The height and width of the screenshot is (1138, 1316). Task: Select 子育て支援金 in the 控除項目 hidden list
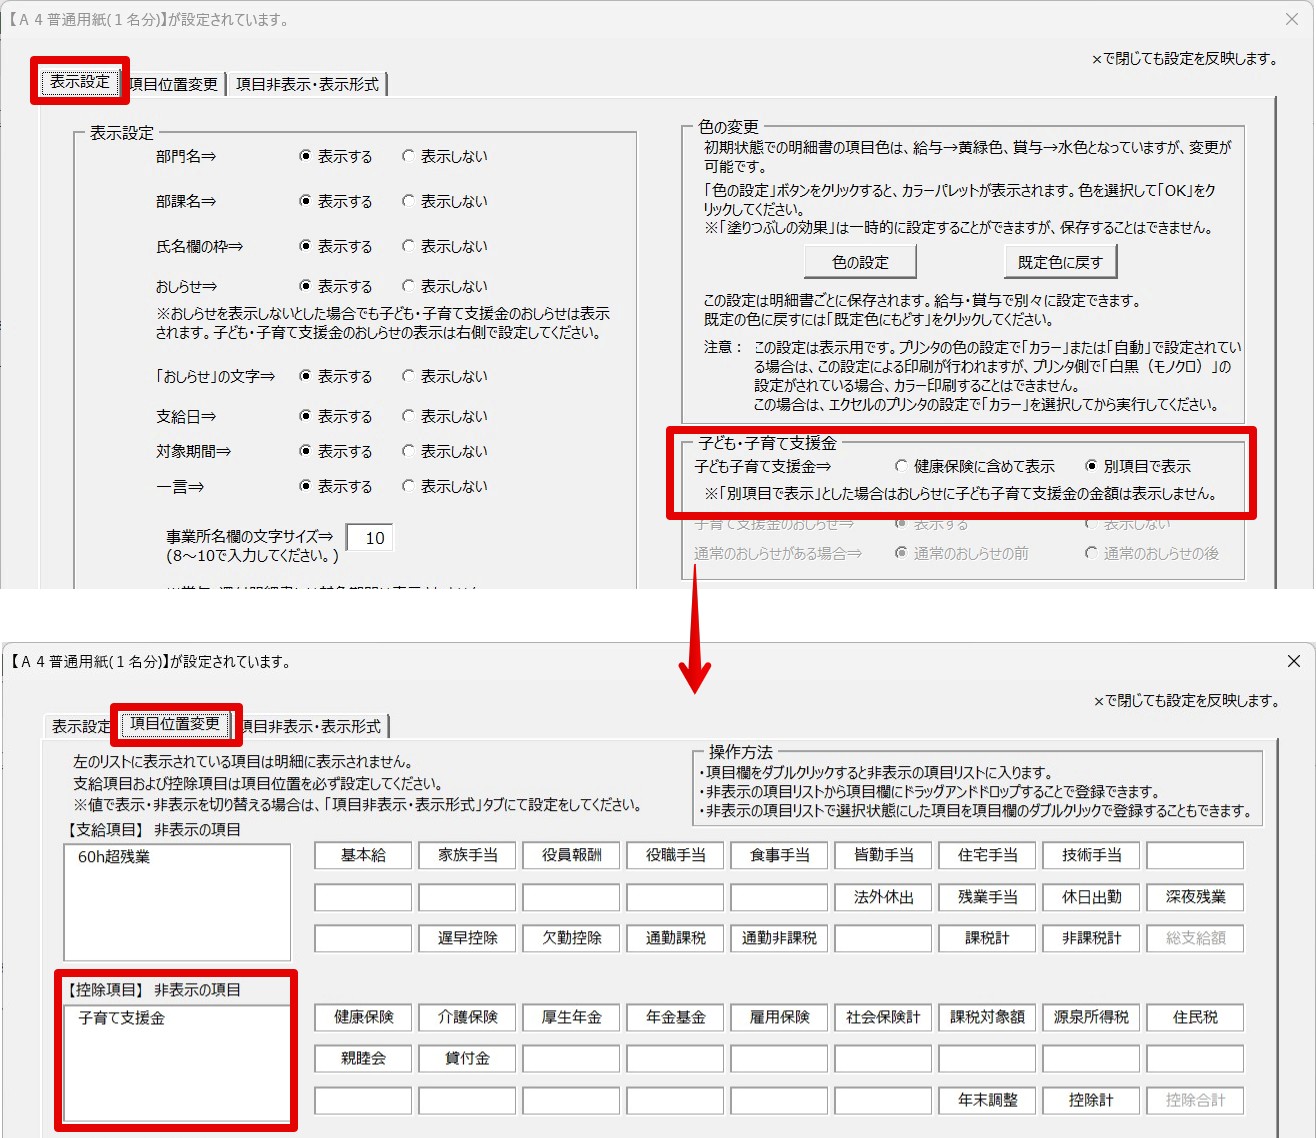121,1018
